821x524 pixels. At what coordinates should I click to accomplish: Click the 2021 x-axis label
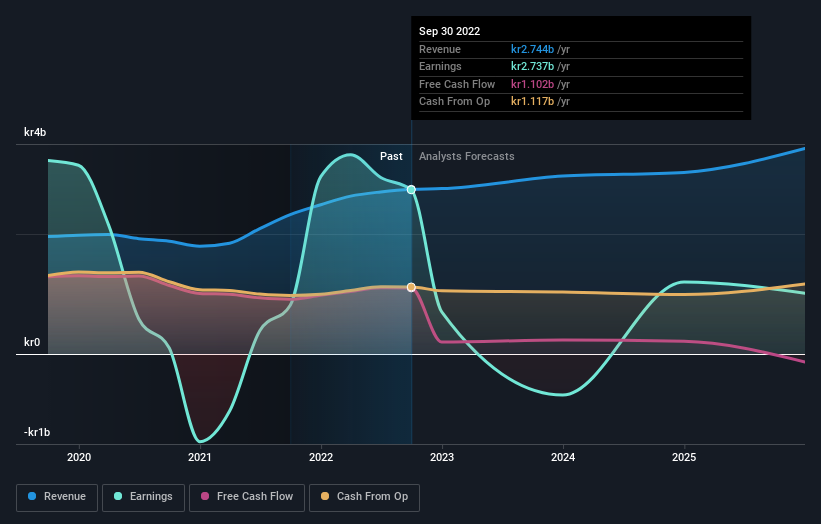200,458
